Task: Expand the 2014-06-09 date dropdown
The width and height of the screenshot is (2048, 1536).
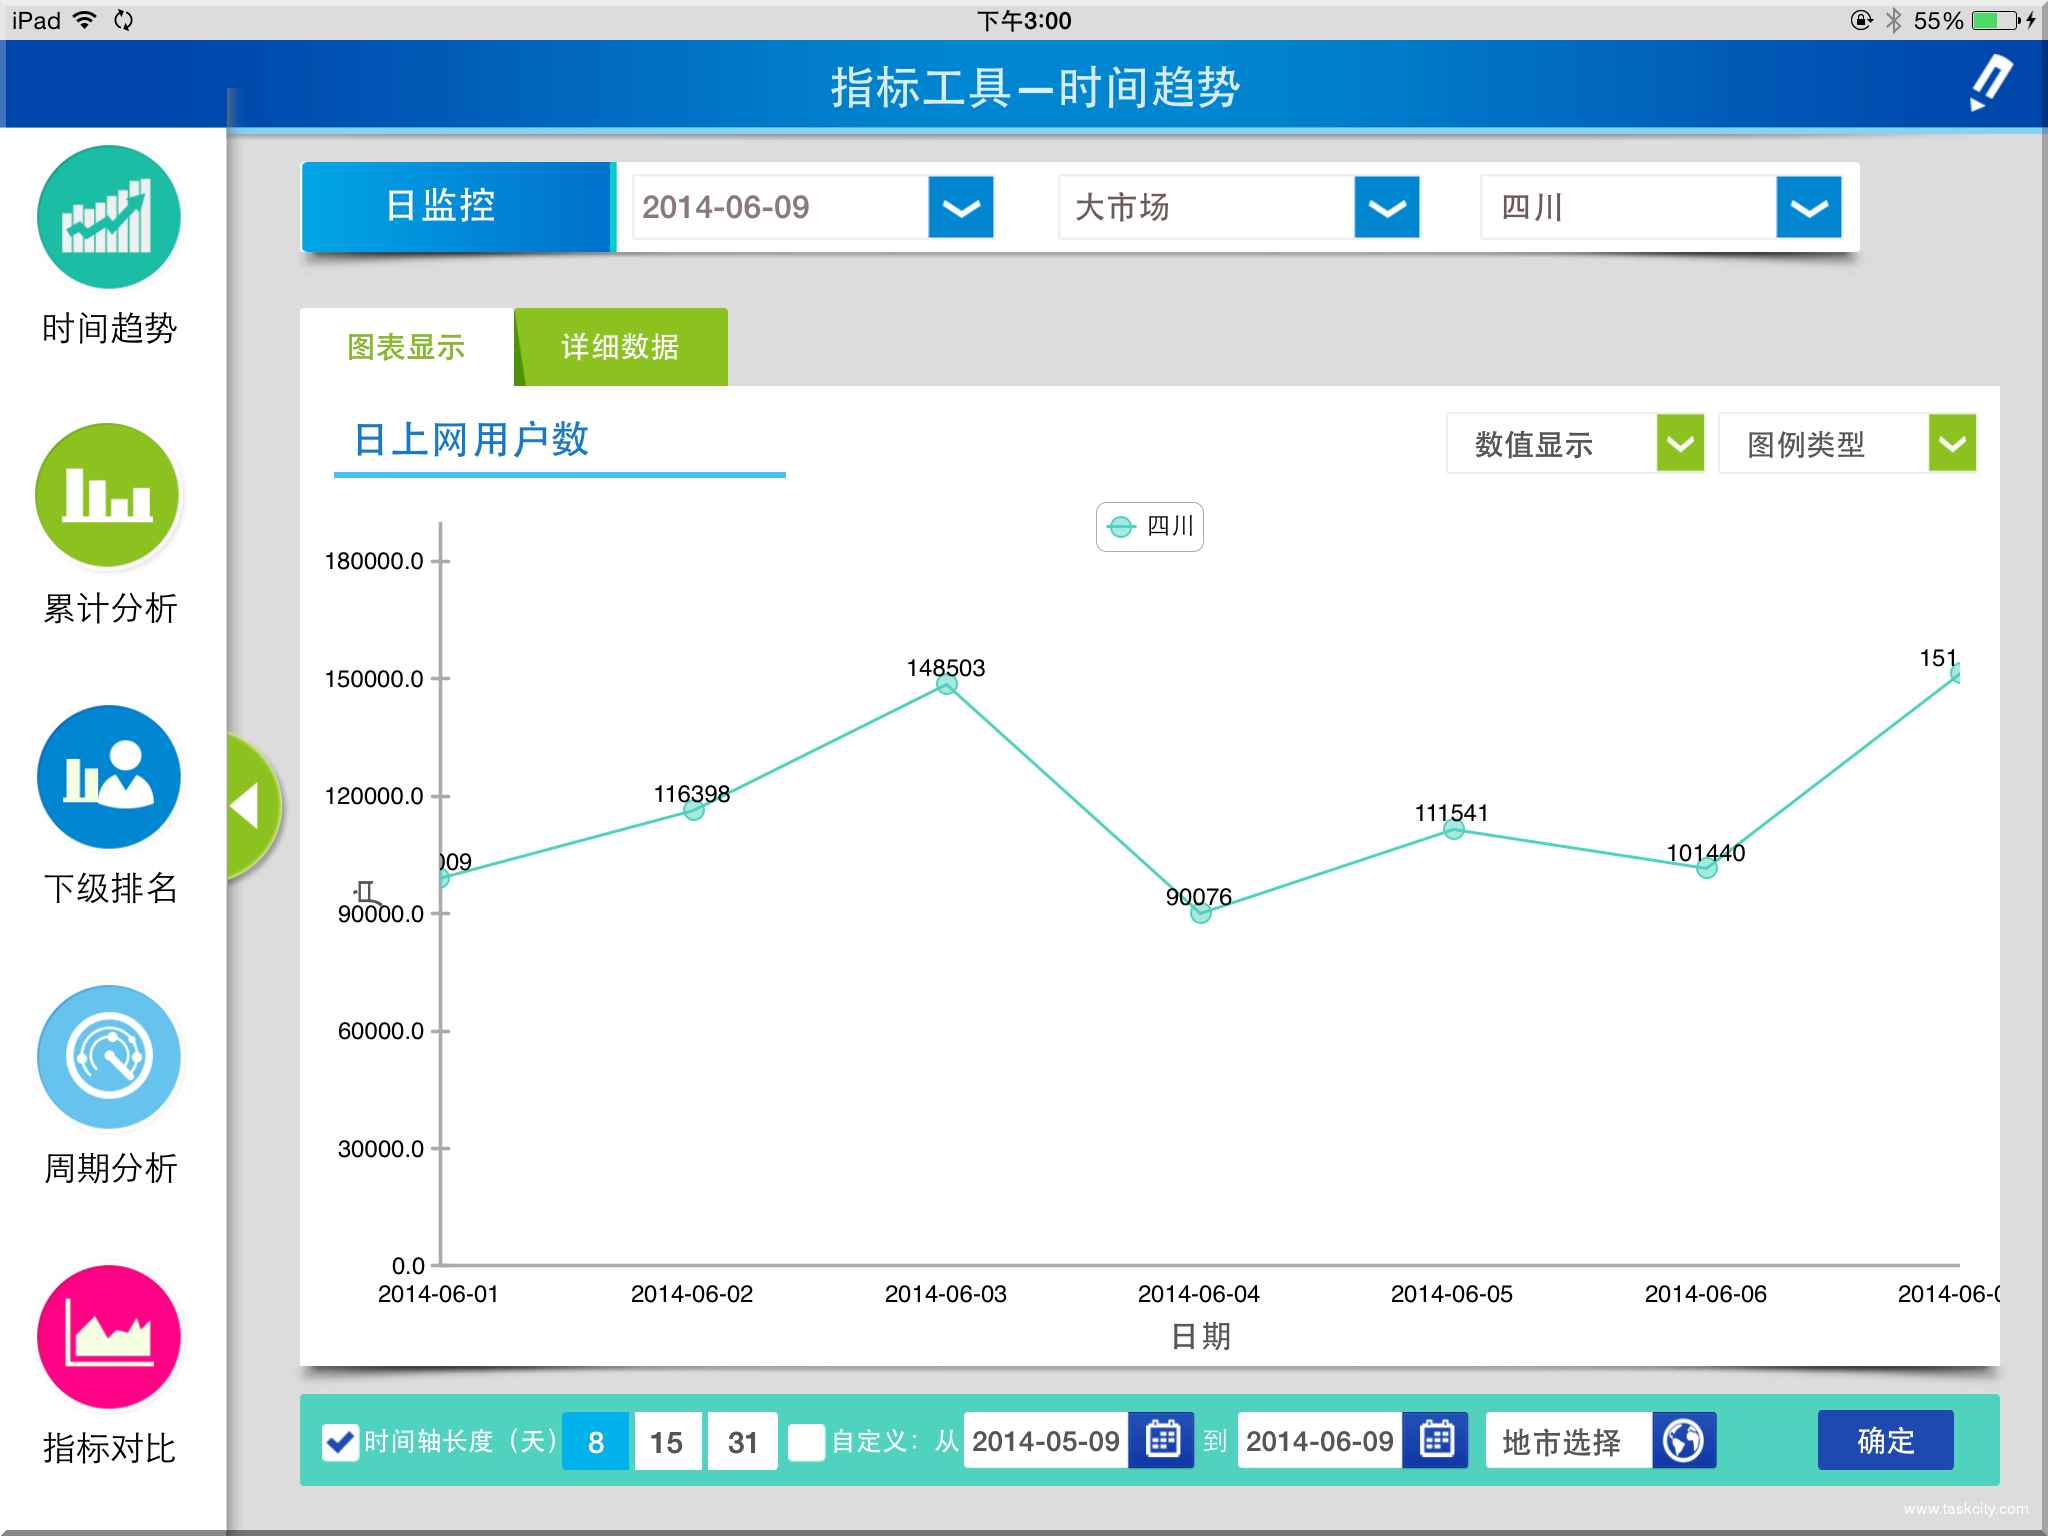Action: tap(961, 207)
